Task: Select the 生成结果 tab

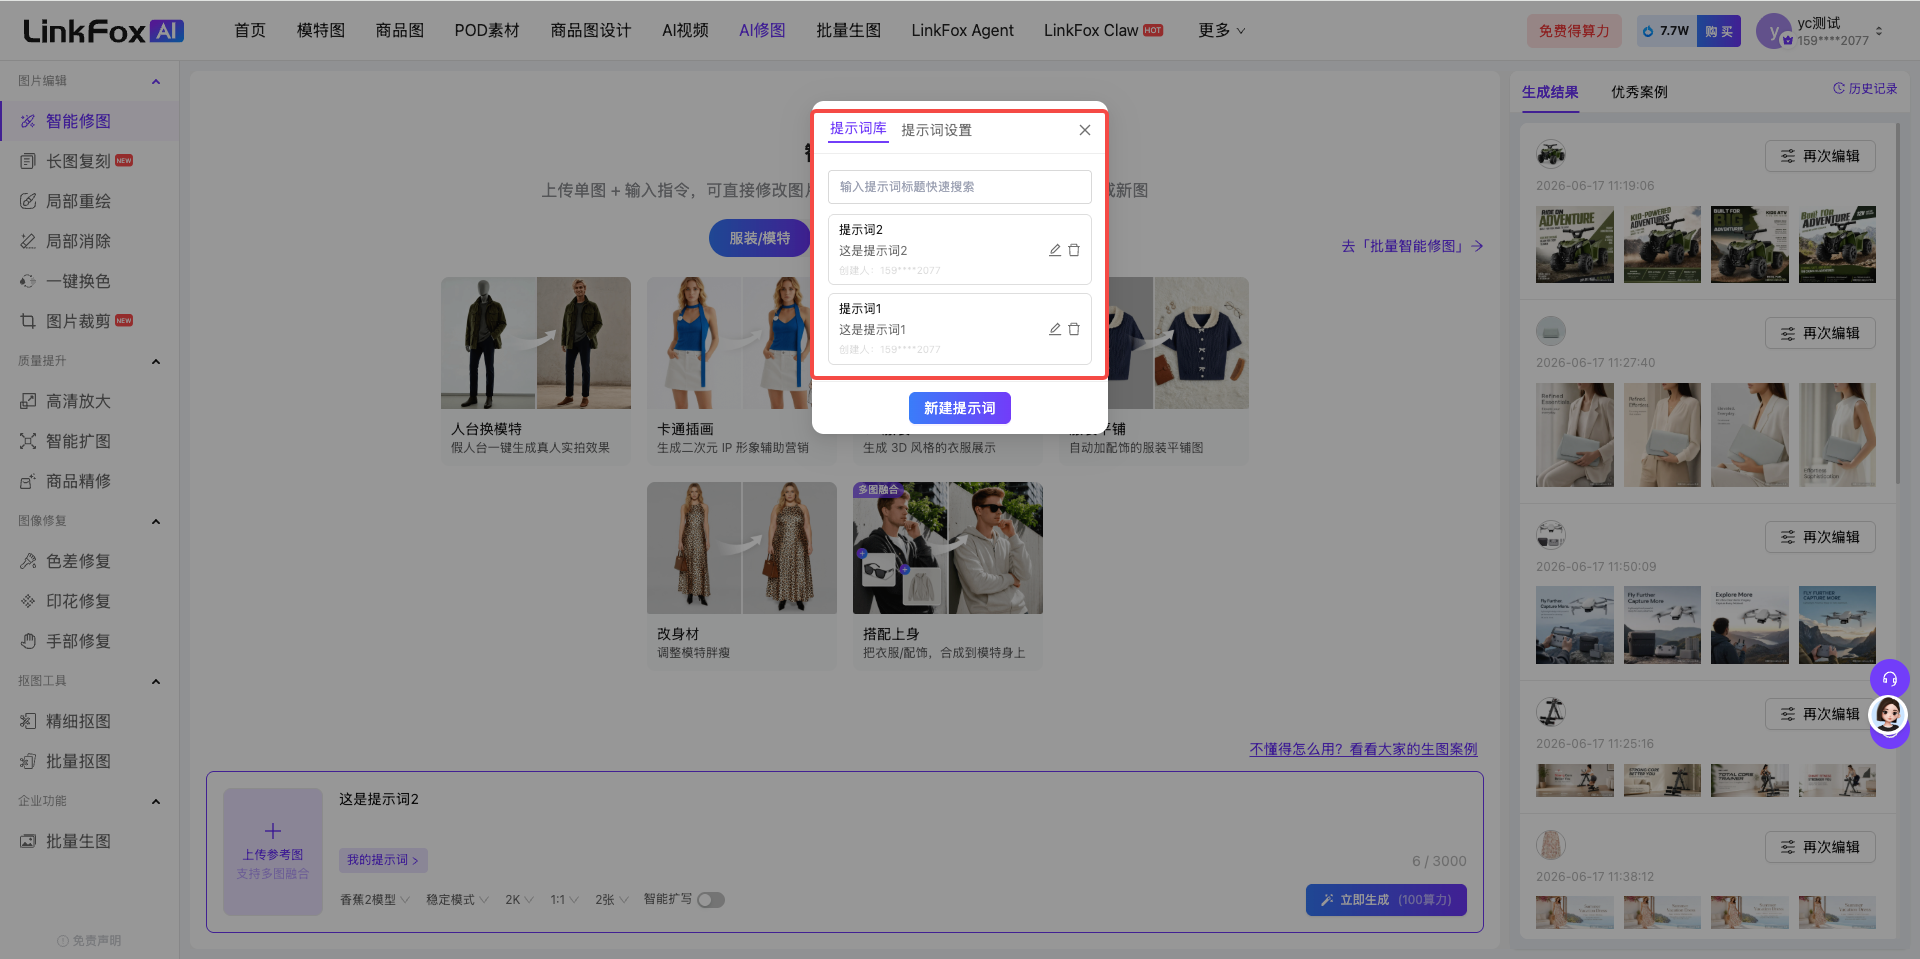Action: coord(1550,92)
